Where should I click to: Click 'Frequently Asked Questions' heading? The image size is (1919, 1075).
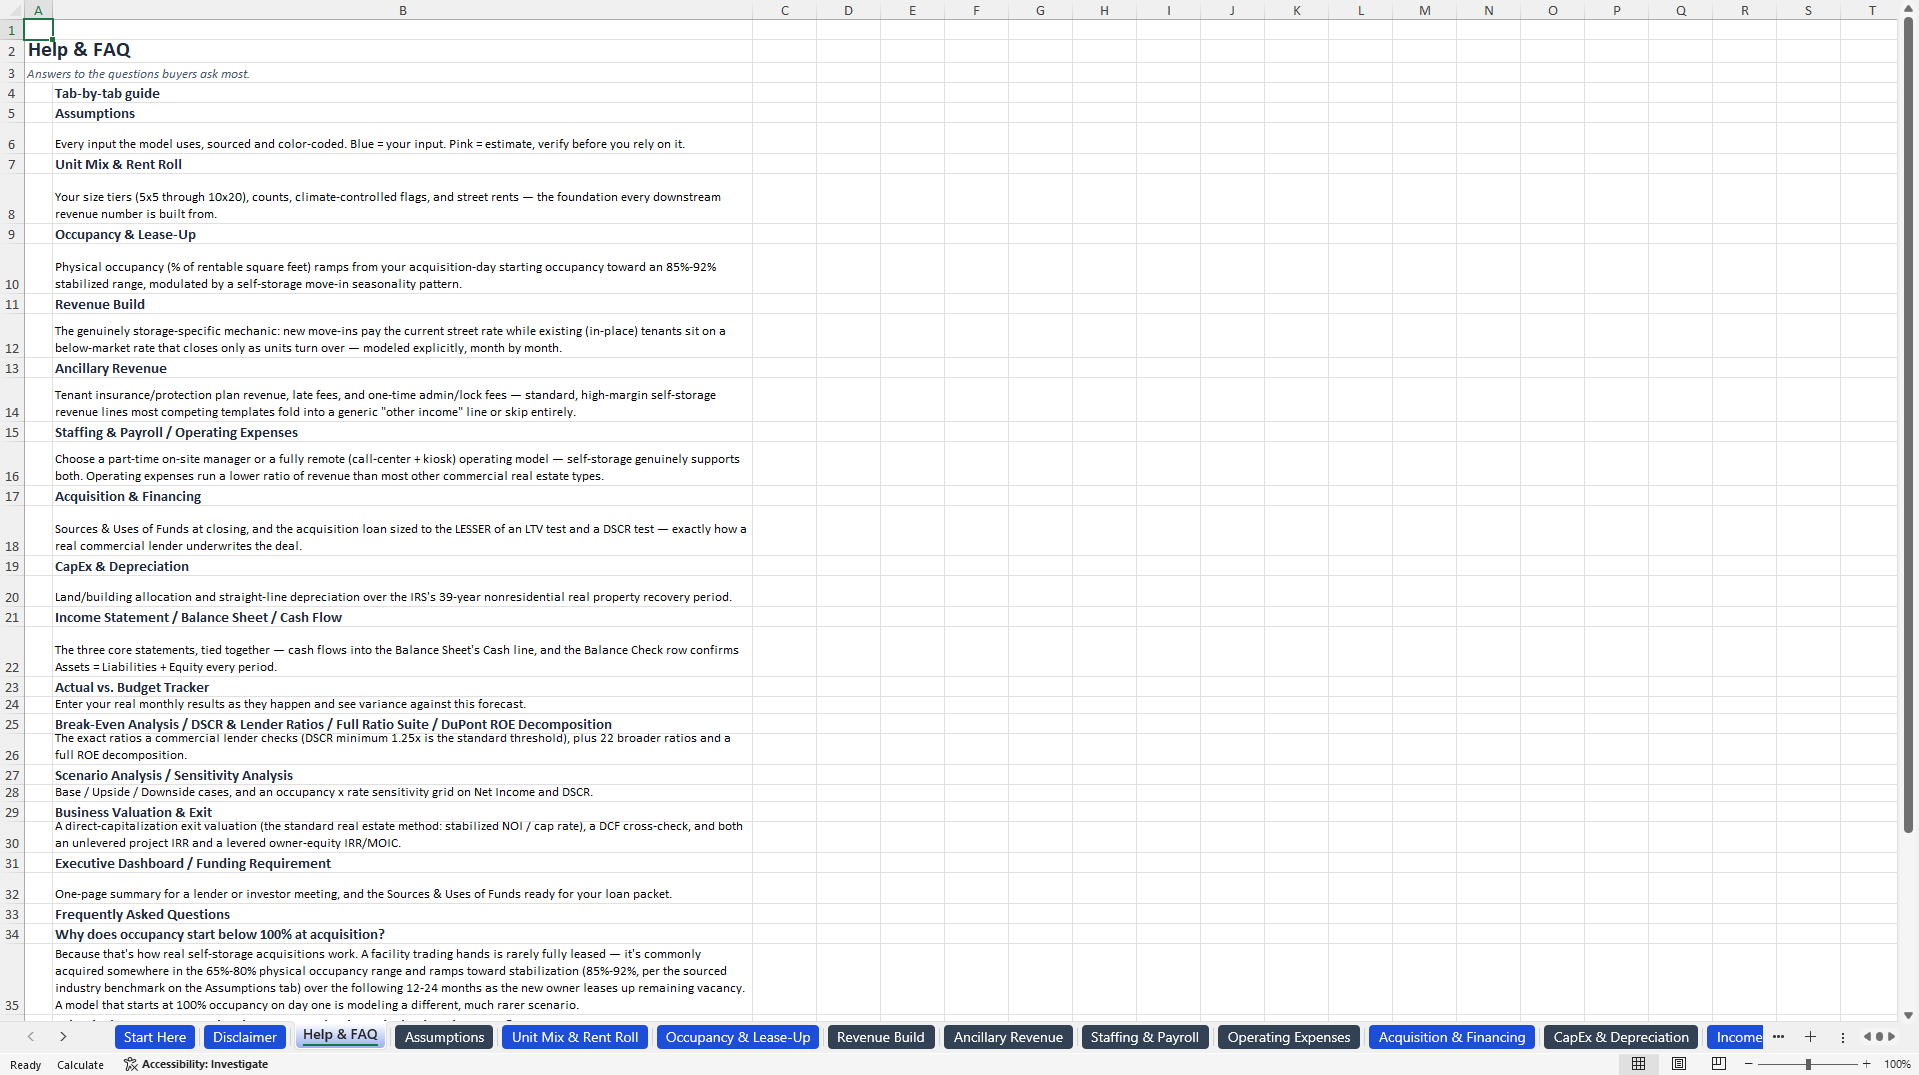click(x=142, y=914)
